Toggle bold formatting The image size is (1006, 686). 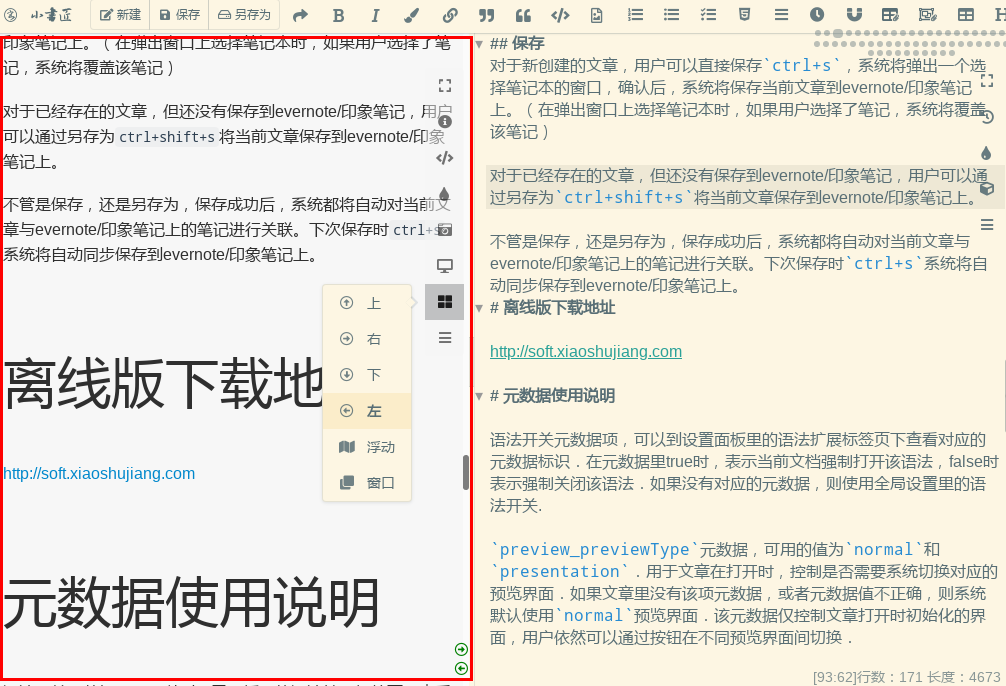click(339, 15)
